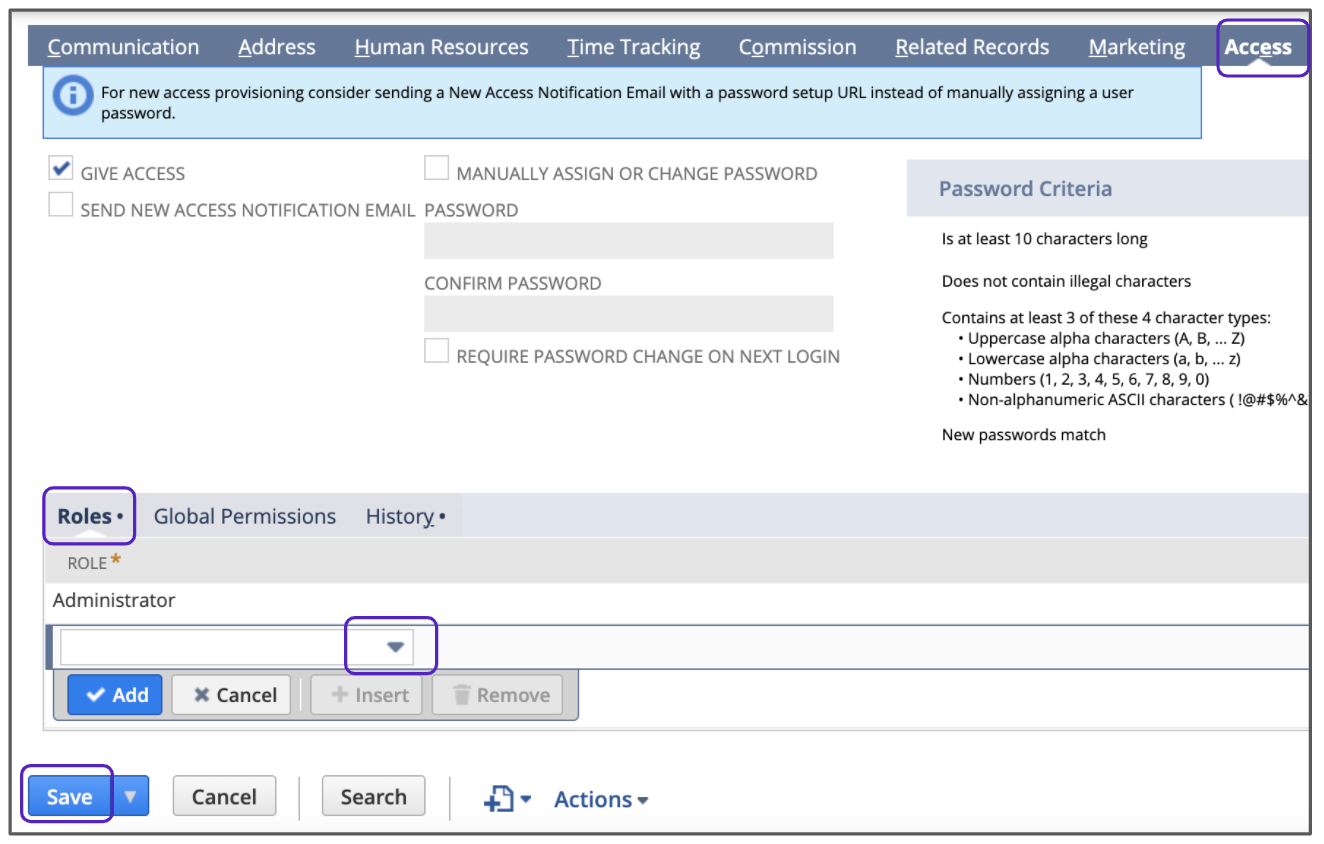Click the Time Tracking tab
This screenshot has width=1324, height=844.
click(x=633, y=47)
